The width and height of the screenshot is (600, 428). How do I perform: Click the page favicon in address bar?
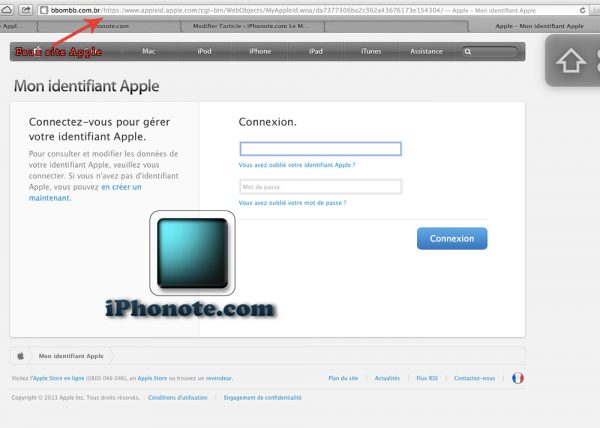pyautogui.click(x=44, y=10)
